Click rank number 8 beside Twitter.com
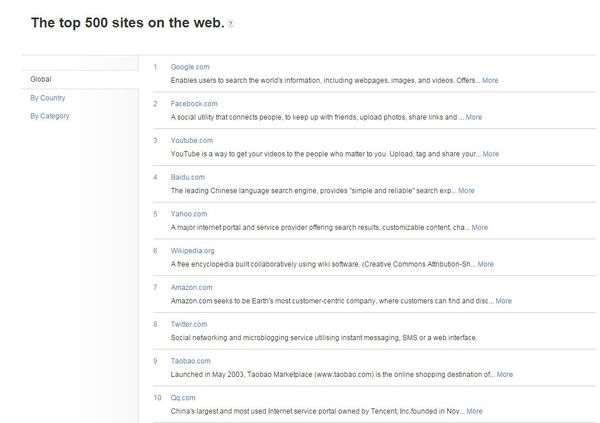 click(155, 324)
